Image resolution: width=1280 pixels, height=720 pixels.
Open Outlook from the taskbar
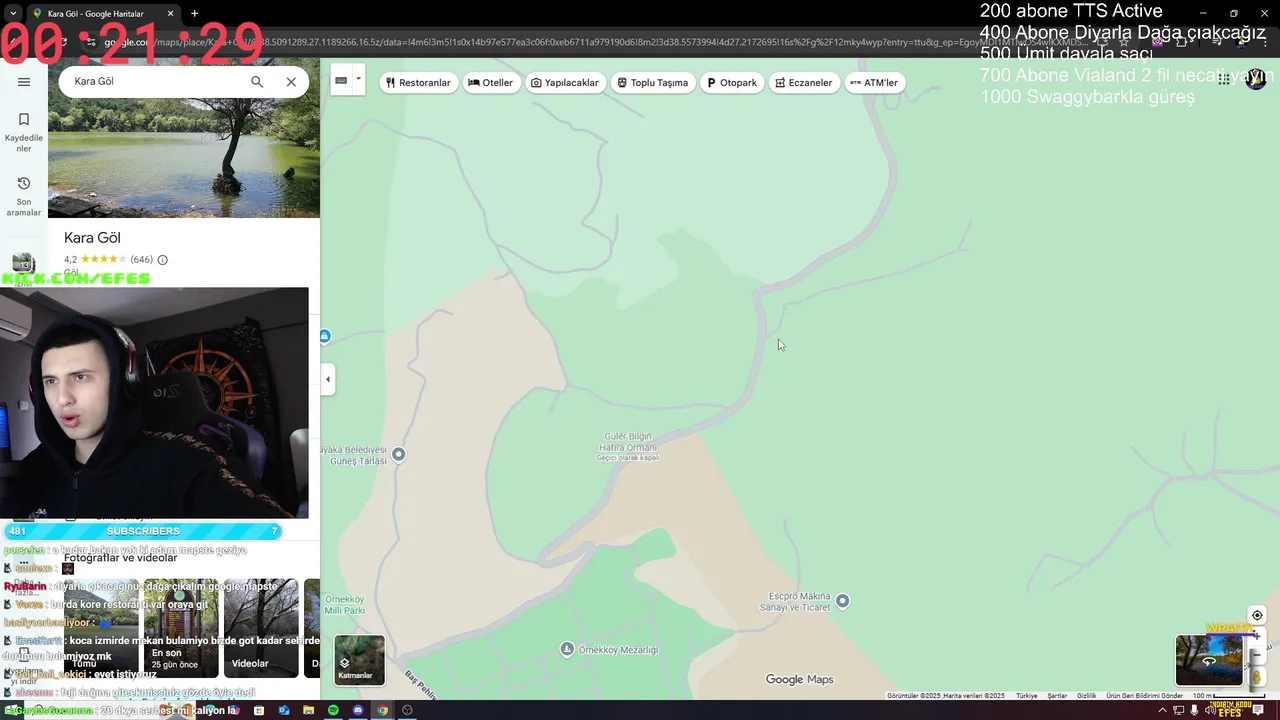coord(284,710)
